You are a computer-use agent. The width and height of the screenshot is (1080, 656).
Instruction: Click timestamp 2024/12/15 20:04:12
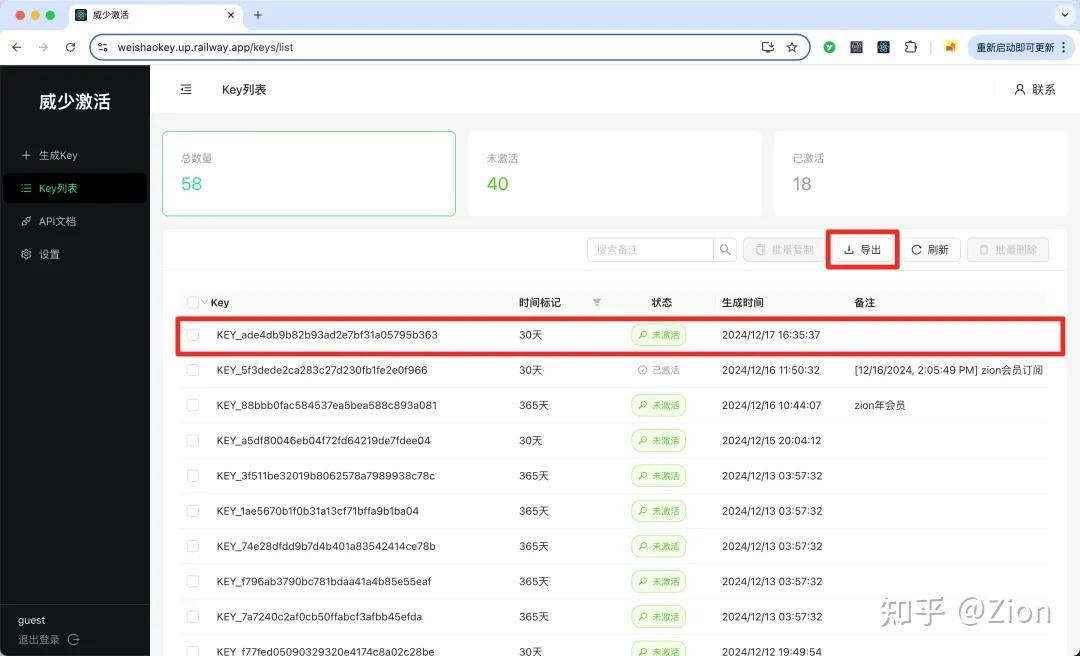tap(771, 440)
